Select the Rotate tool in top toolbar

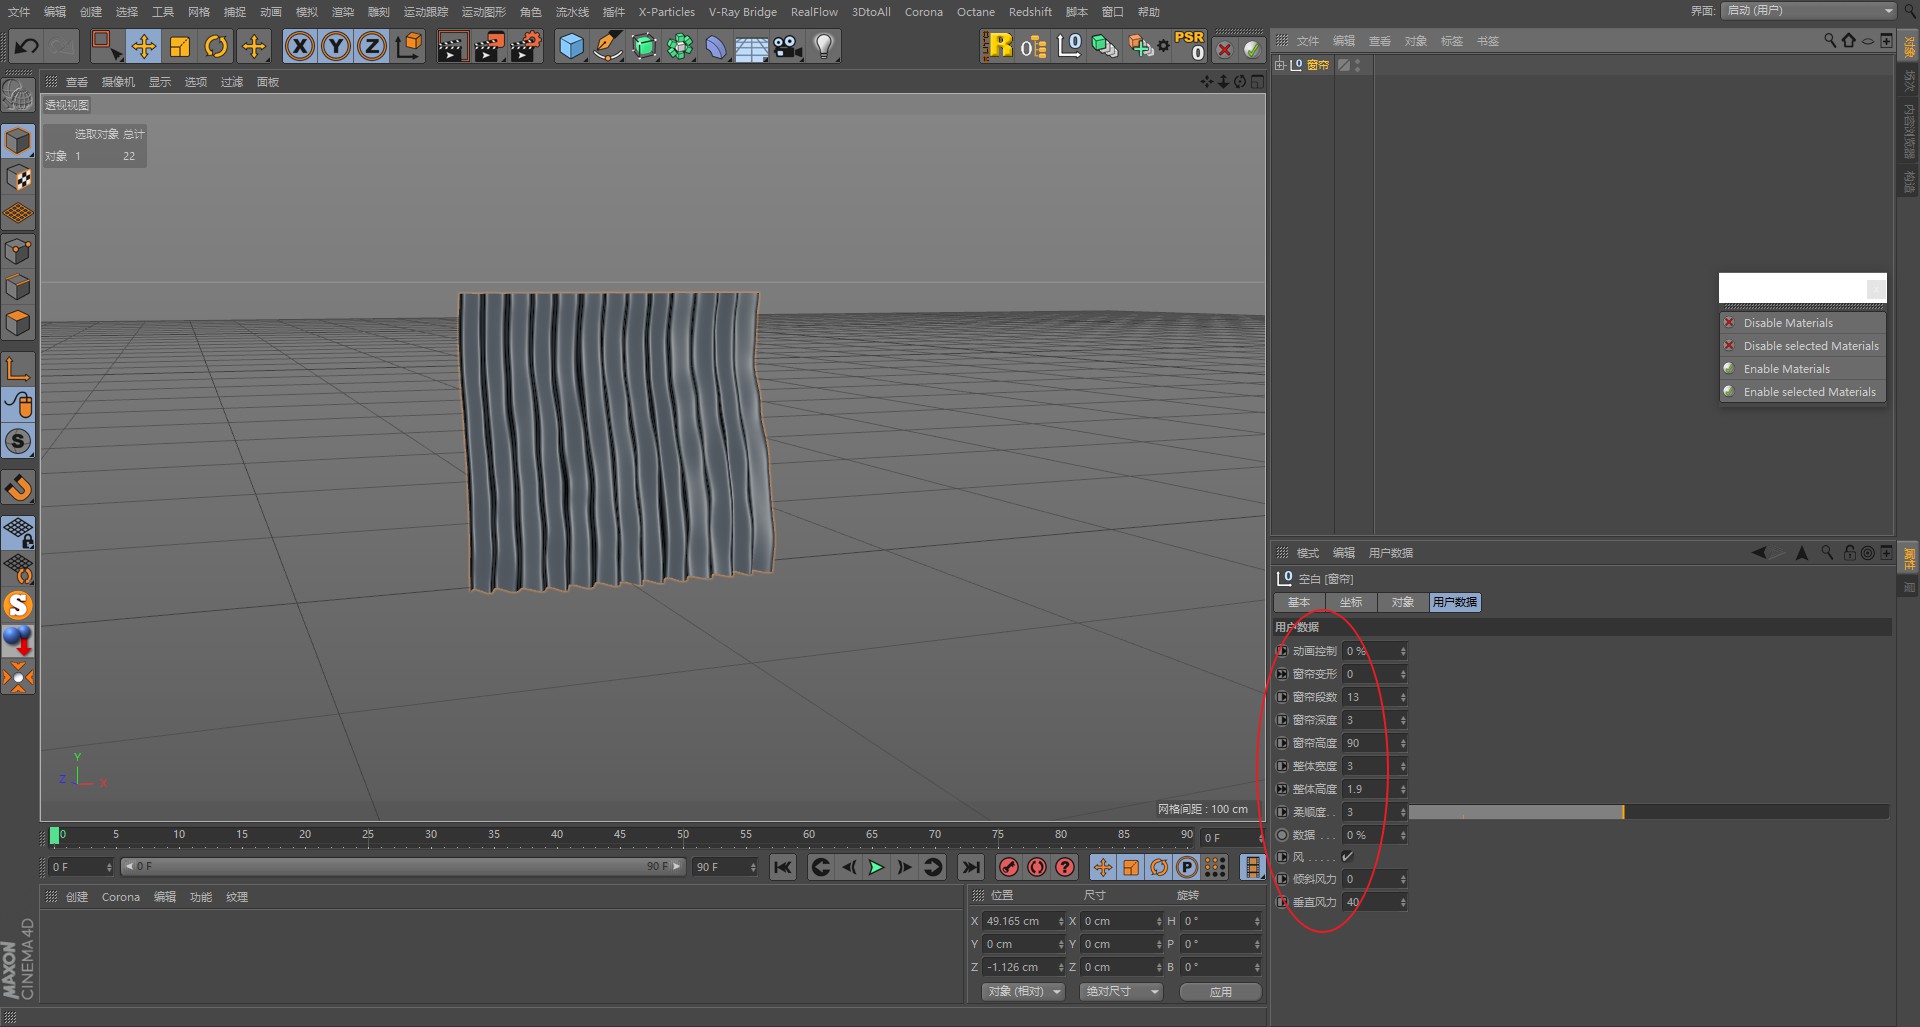tap(216, 47)
